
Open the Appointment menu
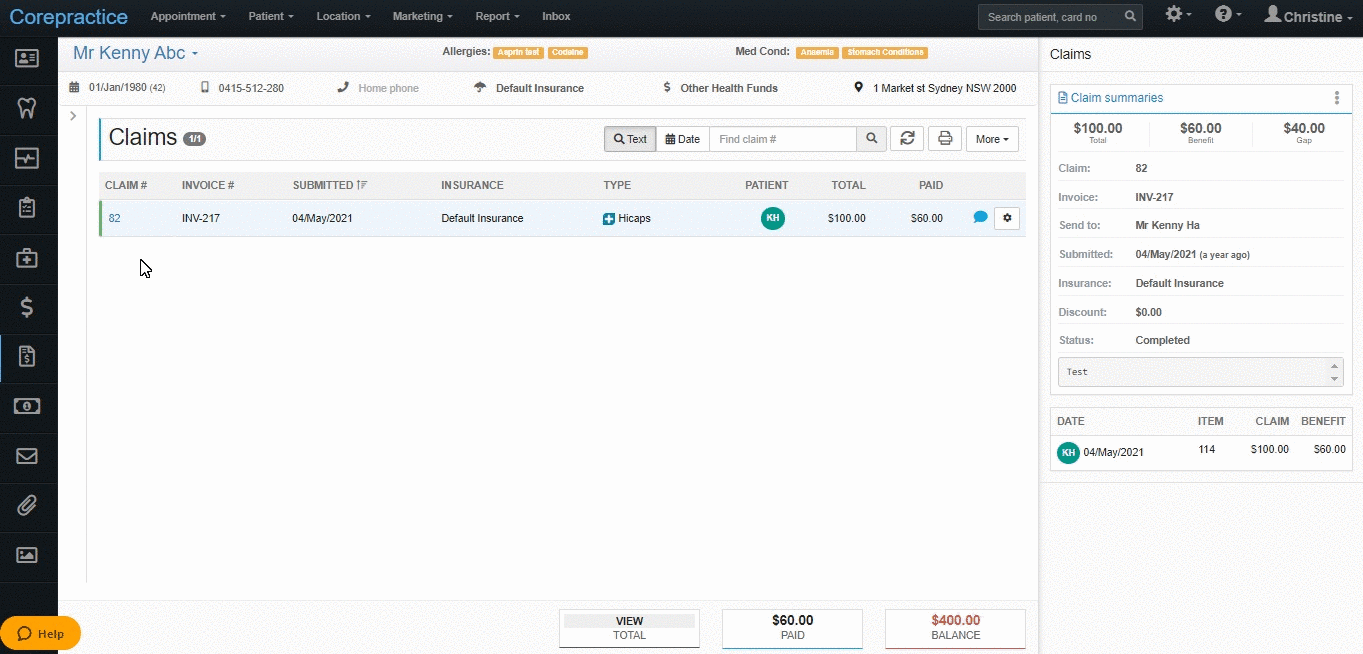[188, 17]
